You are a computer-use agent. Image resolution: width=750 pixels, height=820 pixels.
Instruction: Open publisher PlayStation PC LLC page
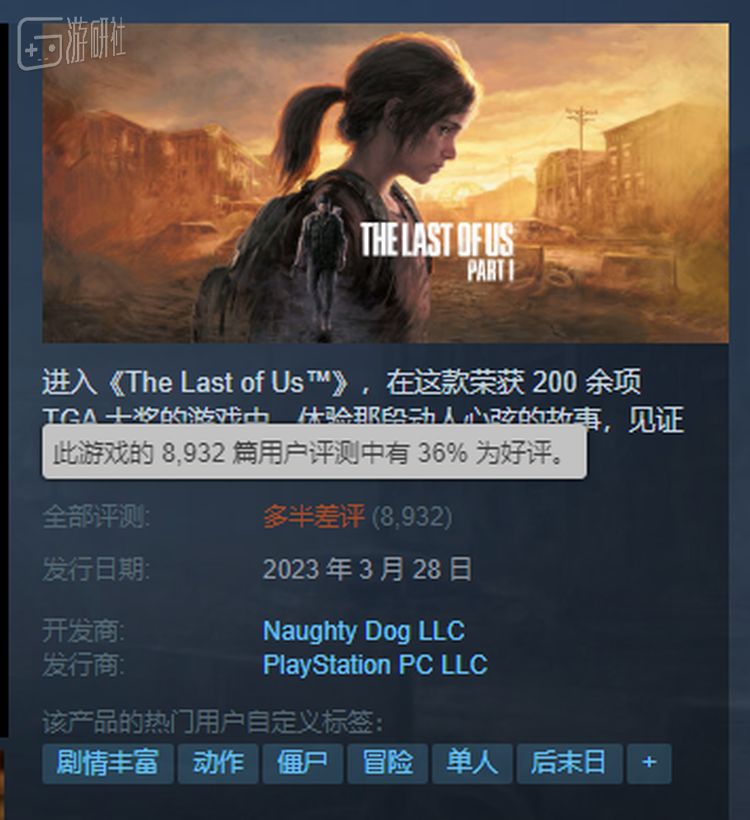[x=375, y=665]
